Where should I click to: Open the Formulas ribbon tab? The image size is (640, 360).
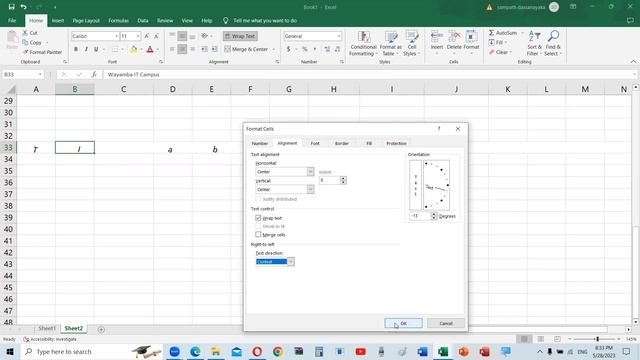(118, 20)
